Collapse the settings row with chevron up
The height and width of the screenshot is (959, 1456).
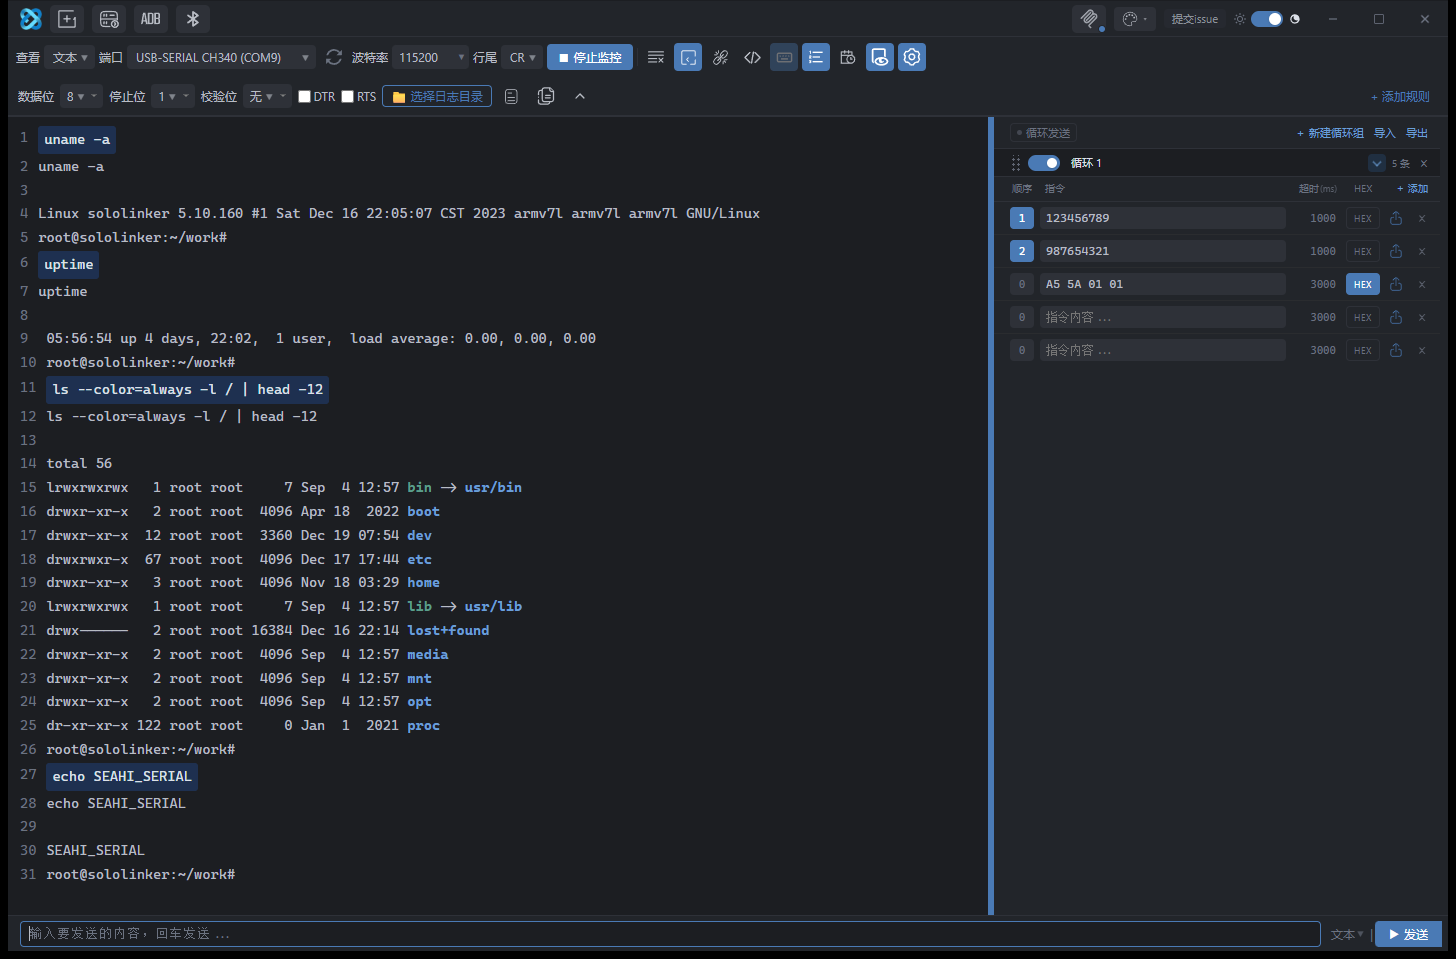pos(580,96)
